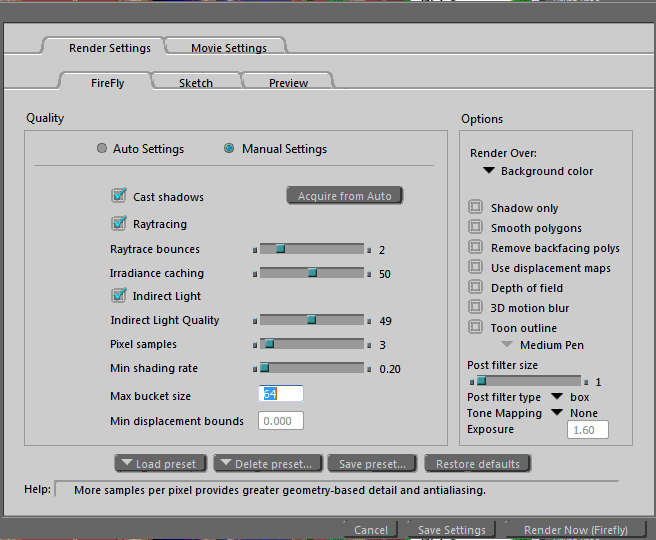Click the Pixel samples slider handle
The image size is (656, 540).
268,344
